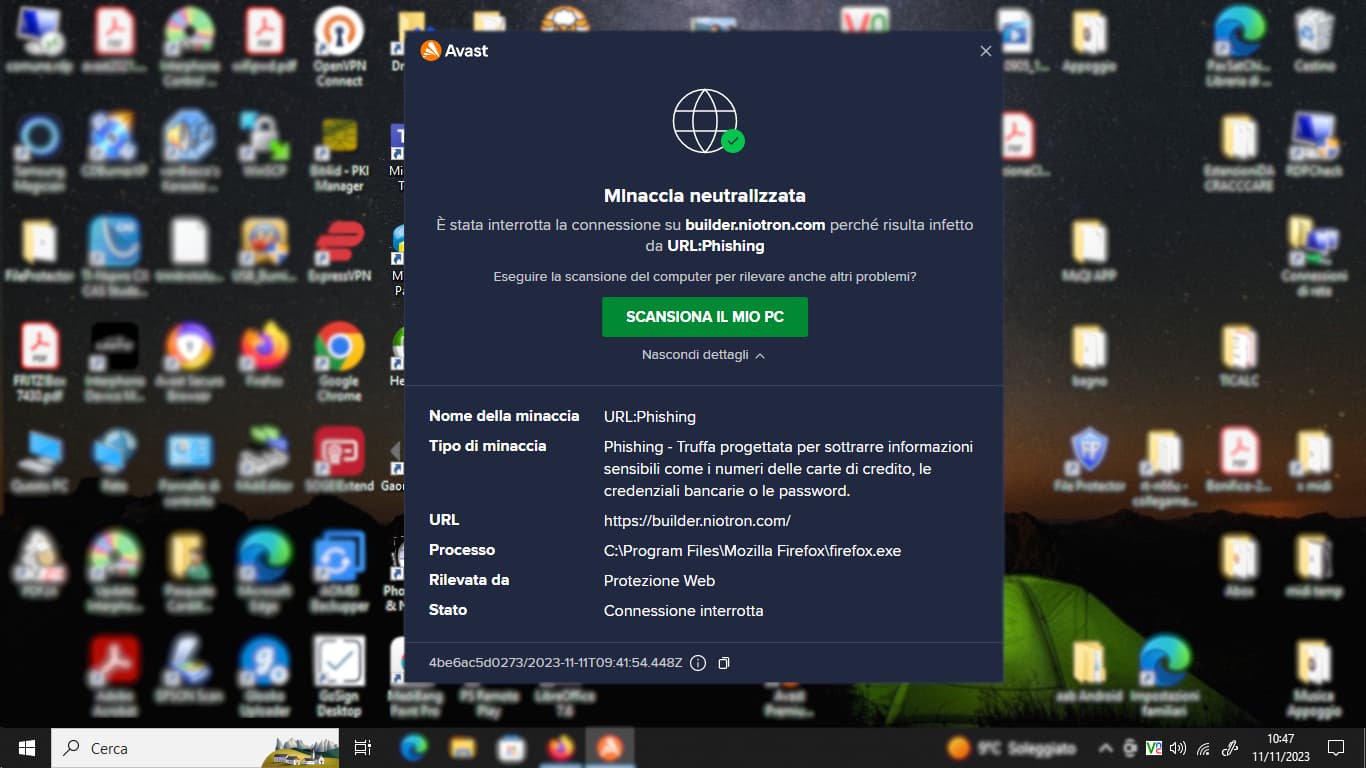Expand hidden system tray icons chevron
Screen dimensions: 1366x768
coord(1105,748)
